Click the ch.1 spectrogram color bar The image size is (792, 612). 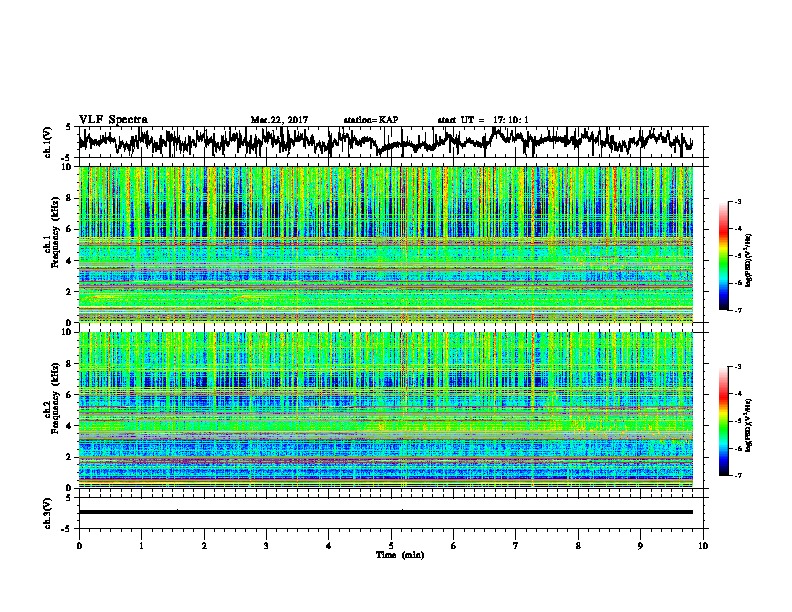point(723,256)
